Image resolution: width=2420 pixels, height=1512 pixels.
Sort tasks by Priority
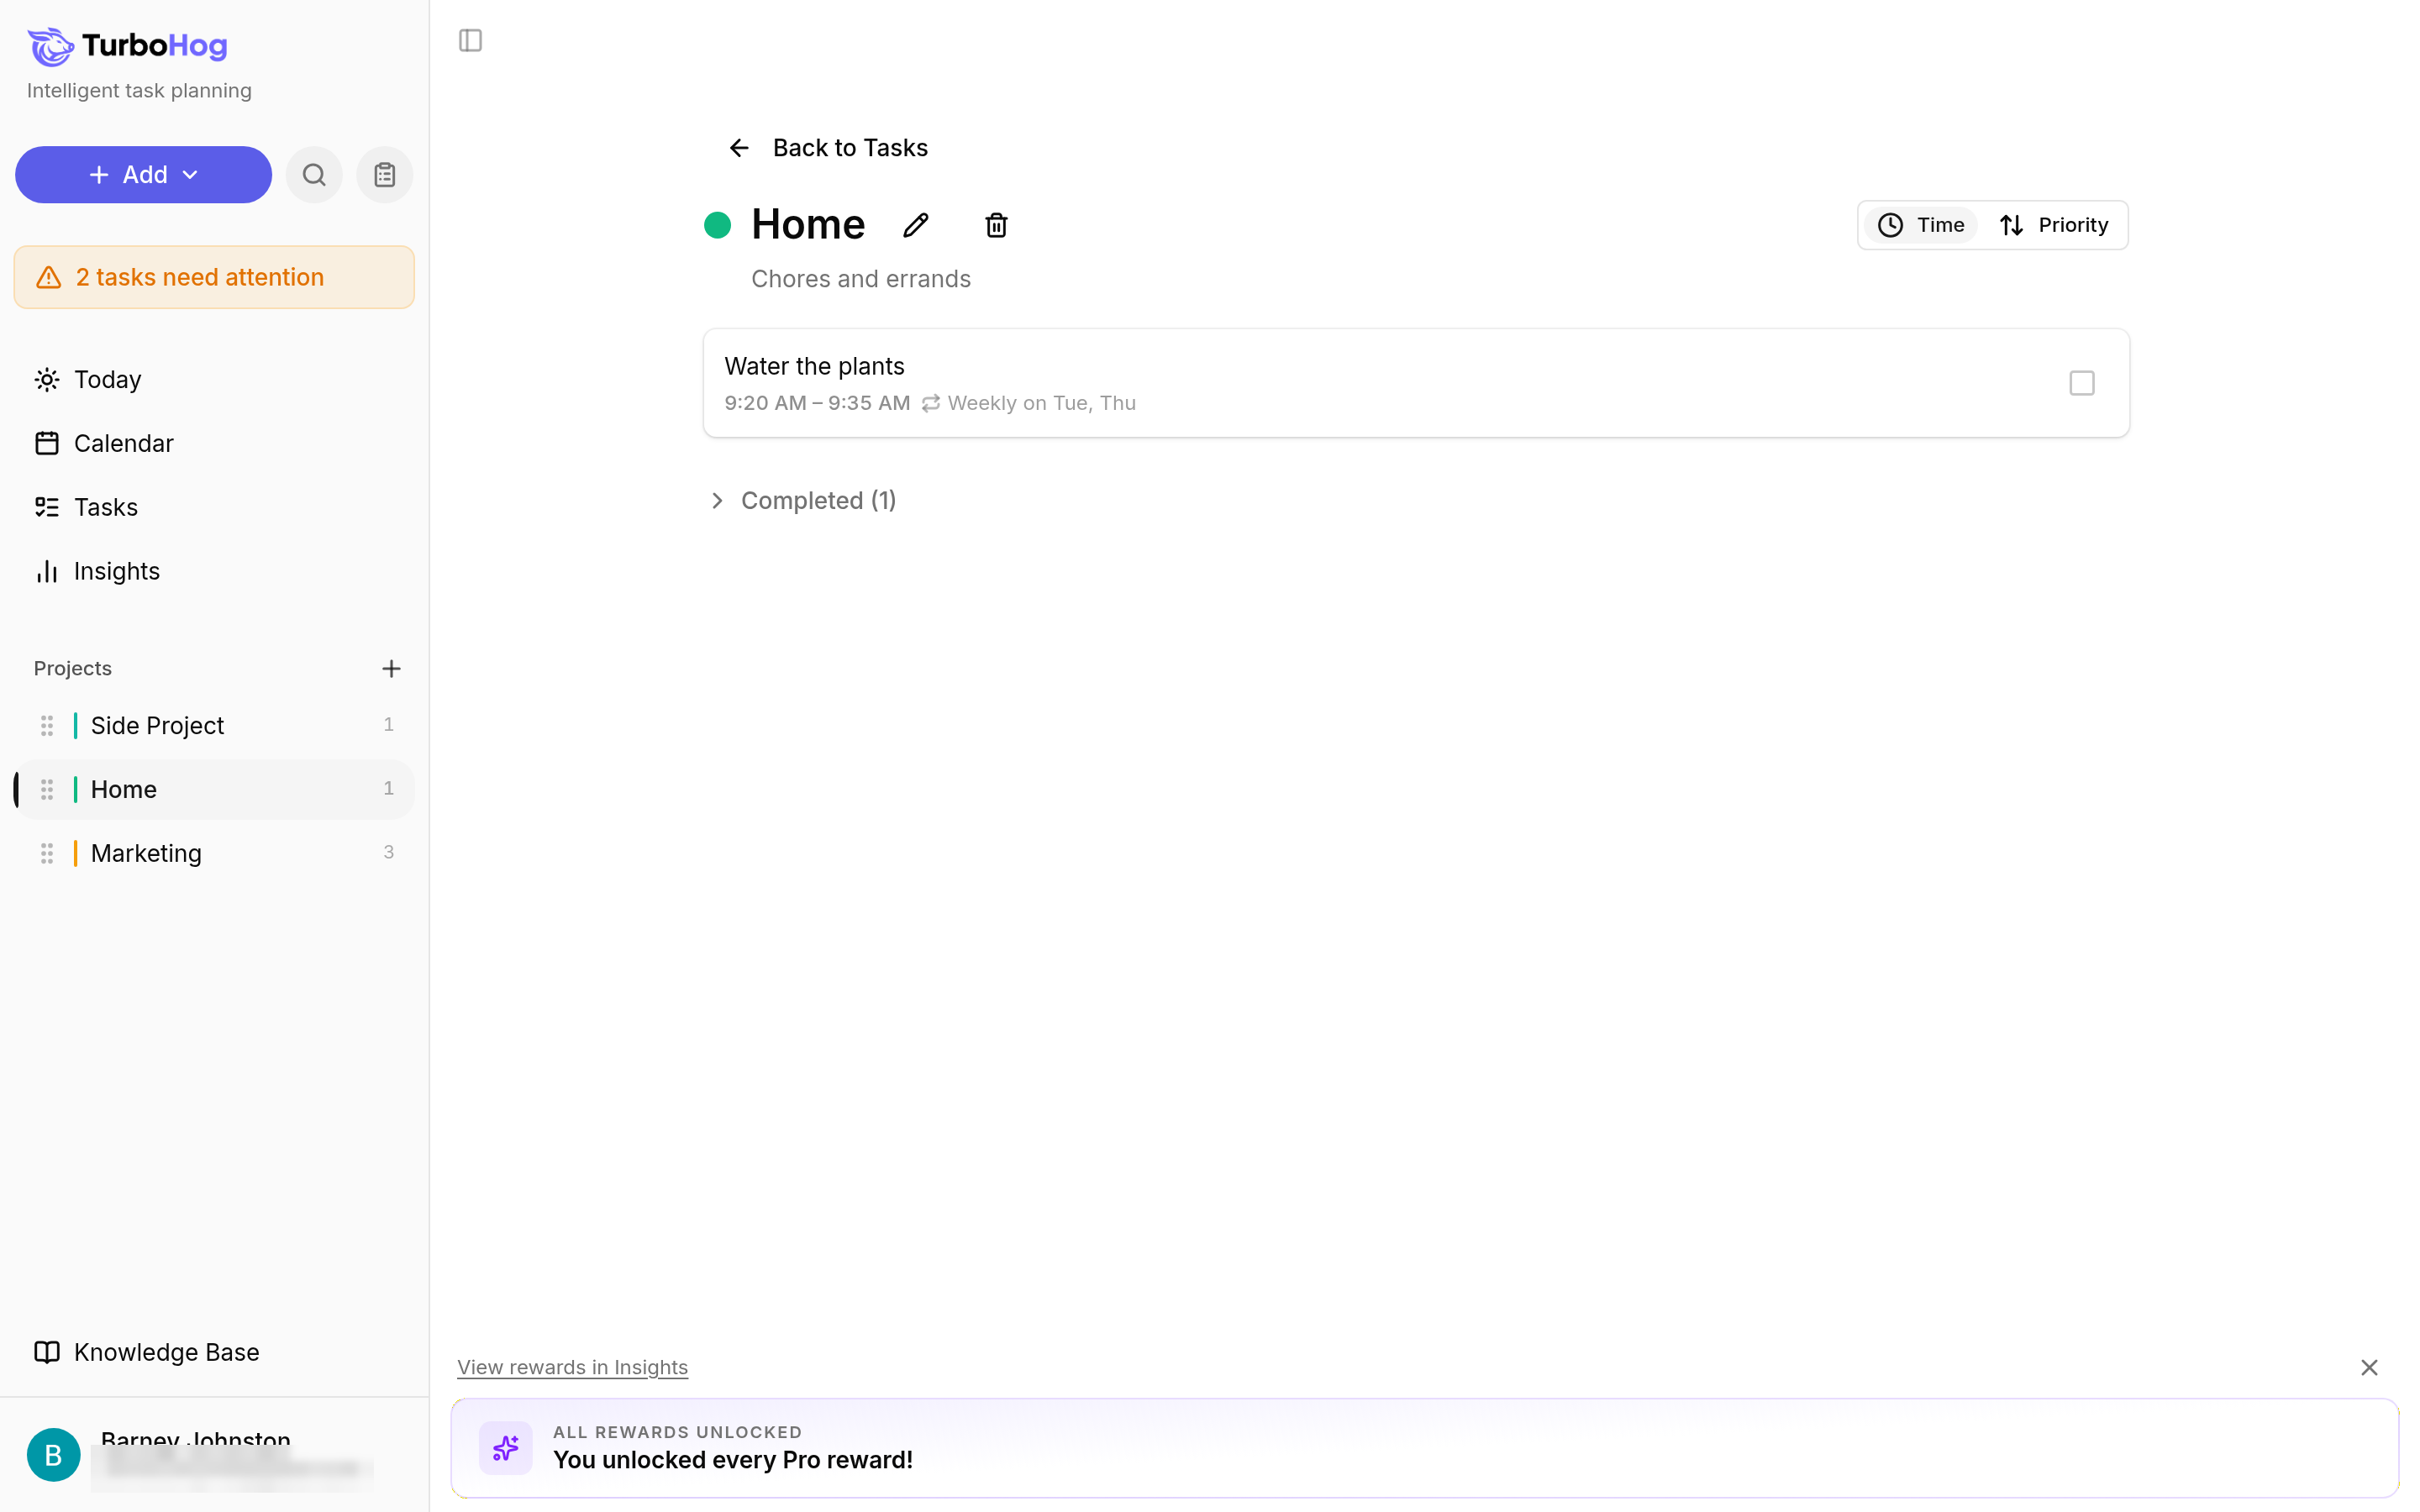tap(2054, 225)
